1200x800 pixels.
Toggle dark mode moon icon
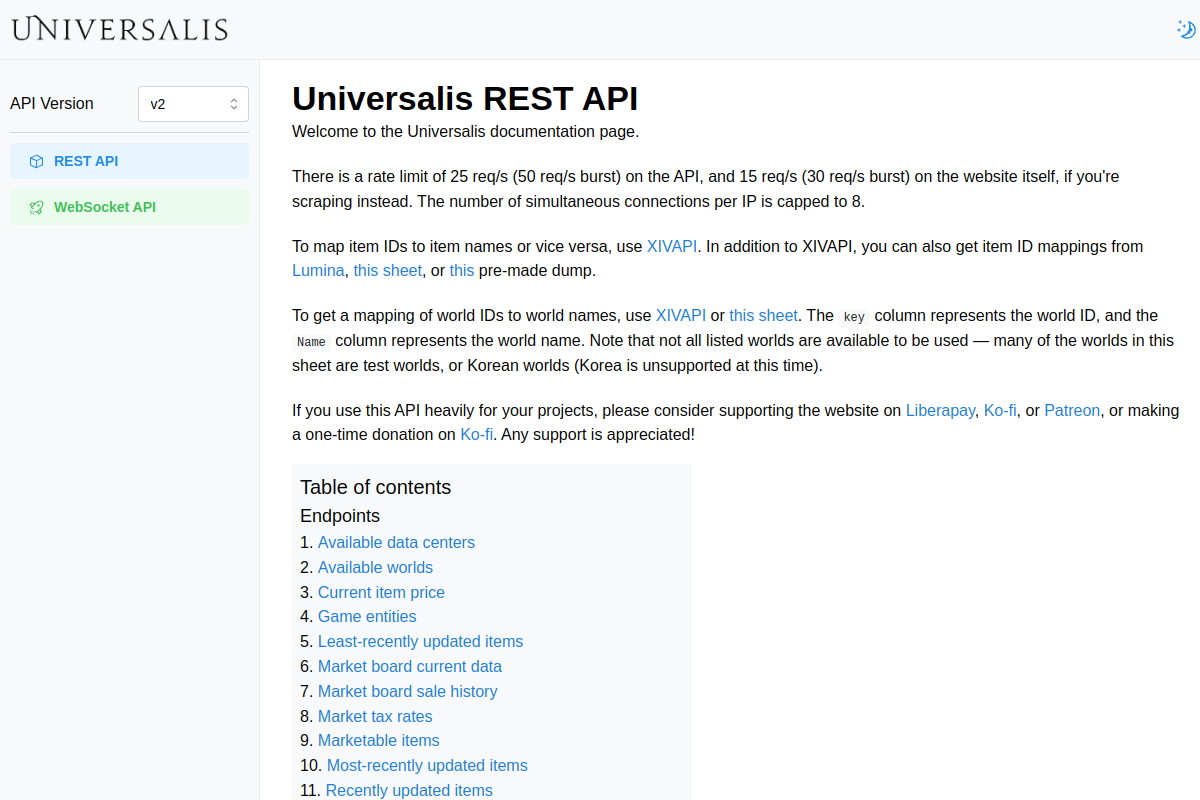coord(1186,29)
